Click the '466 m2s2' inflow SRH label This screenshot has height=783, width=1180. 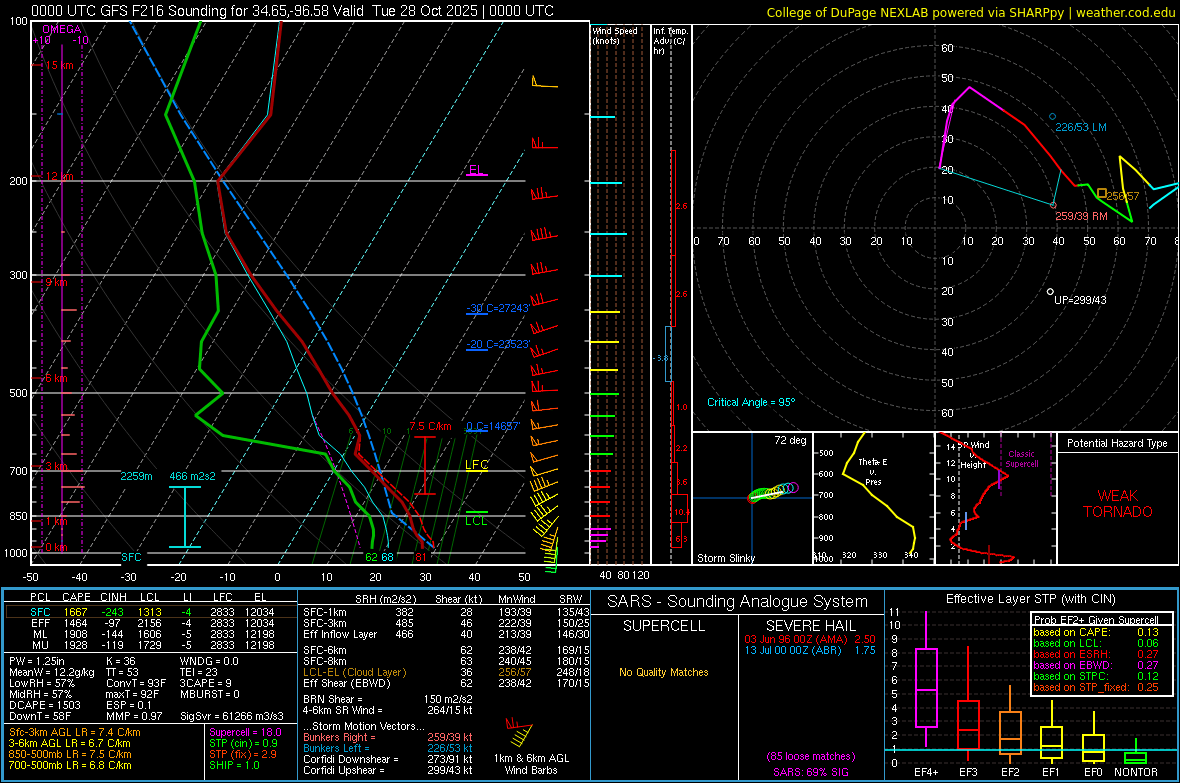pos(192,476)
